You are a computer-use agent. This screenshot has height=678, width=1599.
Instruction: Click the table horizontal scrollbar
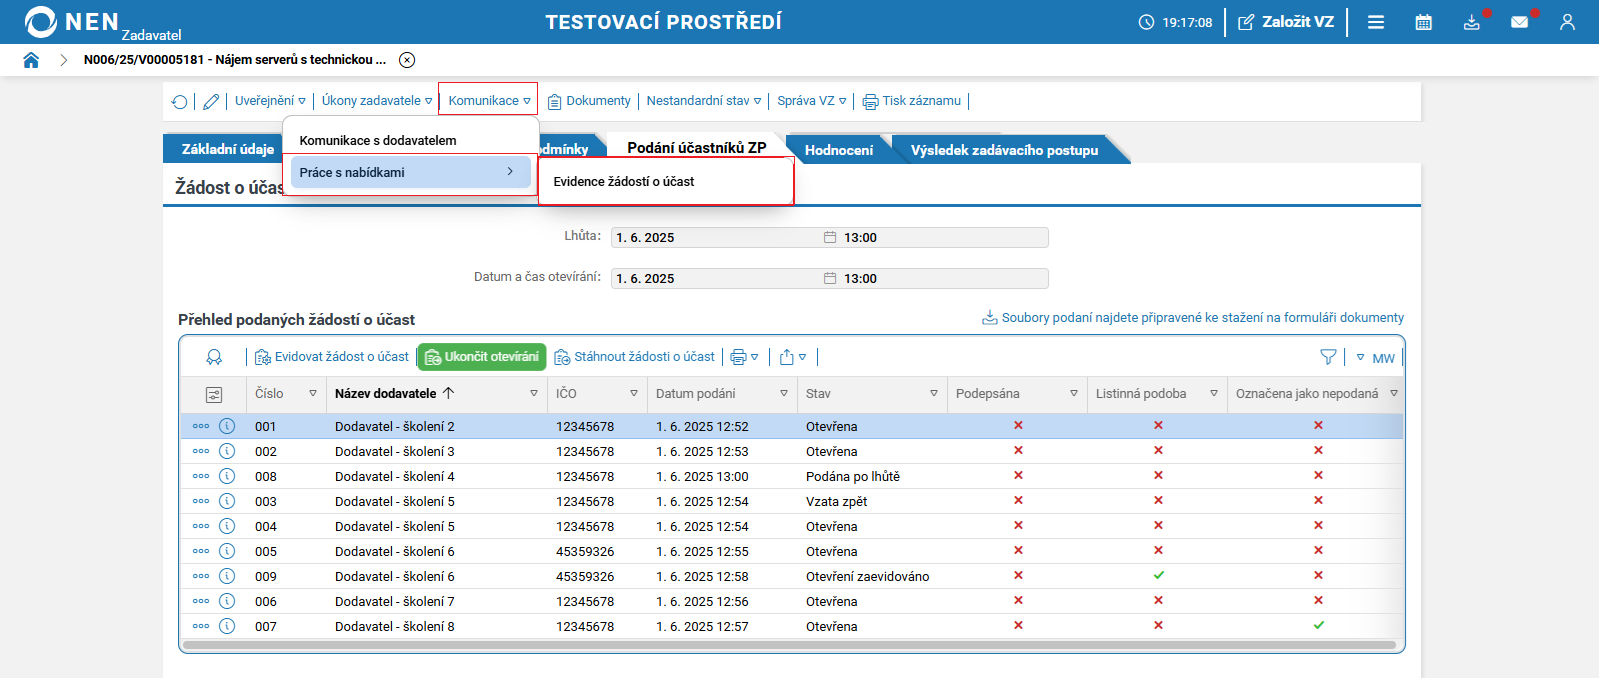pyautogui.click(x=790, y=646)
